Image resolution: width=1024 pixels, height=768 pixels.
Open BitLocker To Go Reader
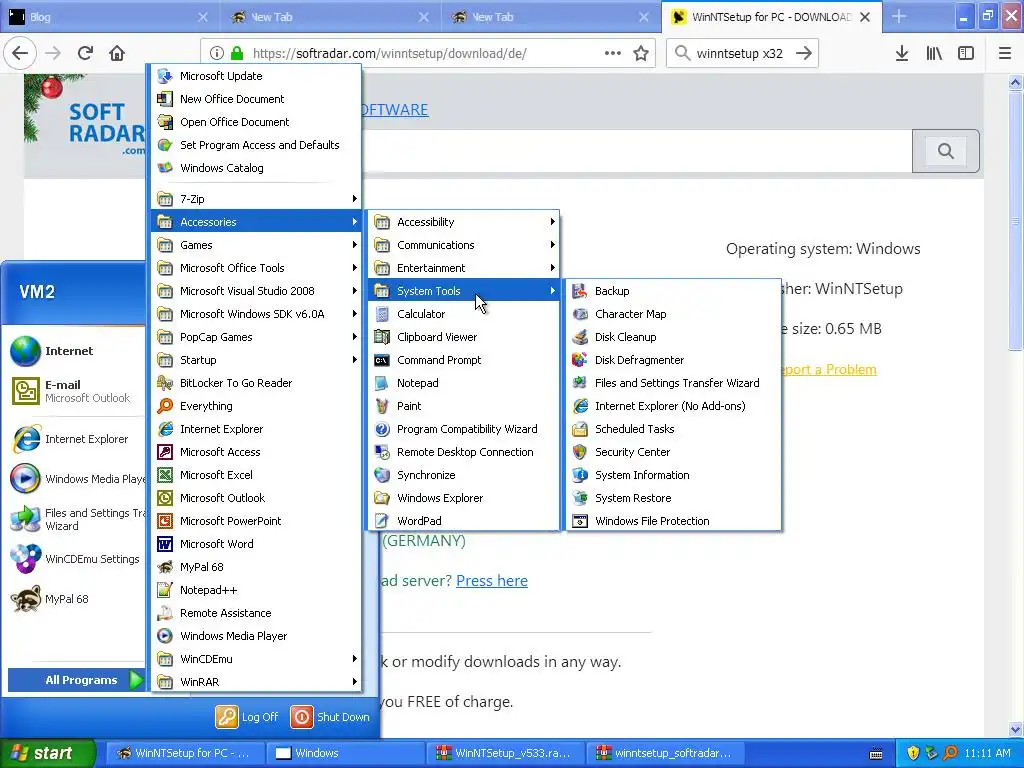pos(256,383)
